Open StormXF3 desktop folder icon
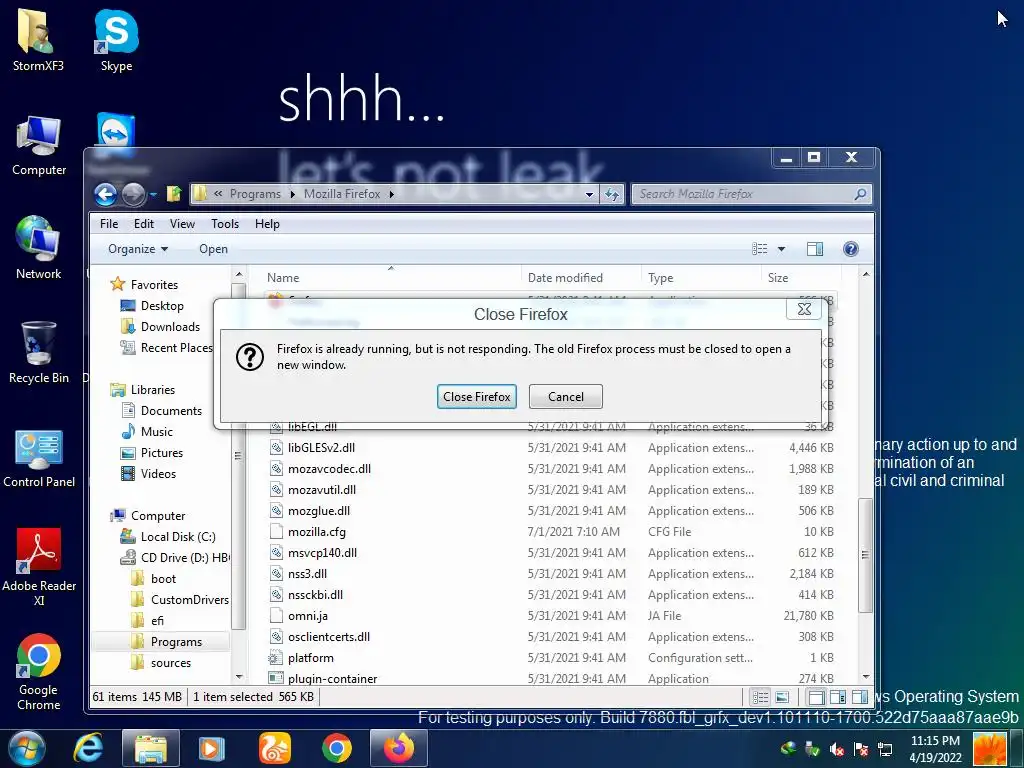This screenshot has width=1024, height=768. [x=39, y=39]
